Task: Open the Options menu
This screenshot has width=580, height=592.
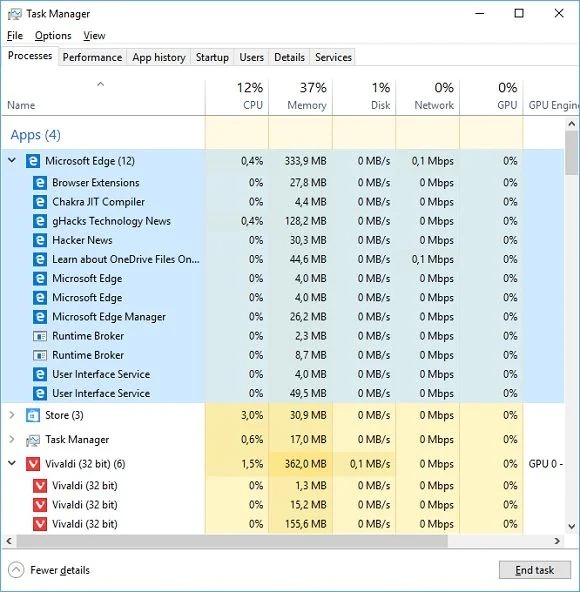Action: (x=53, y=36)
